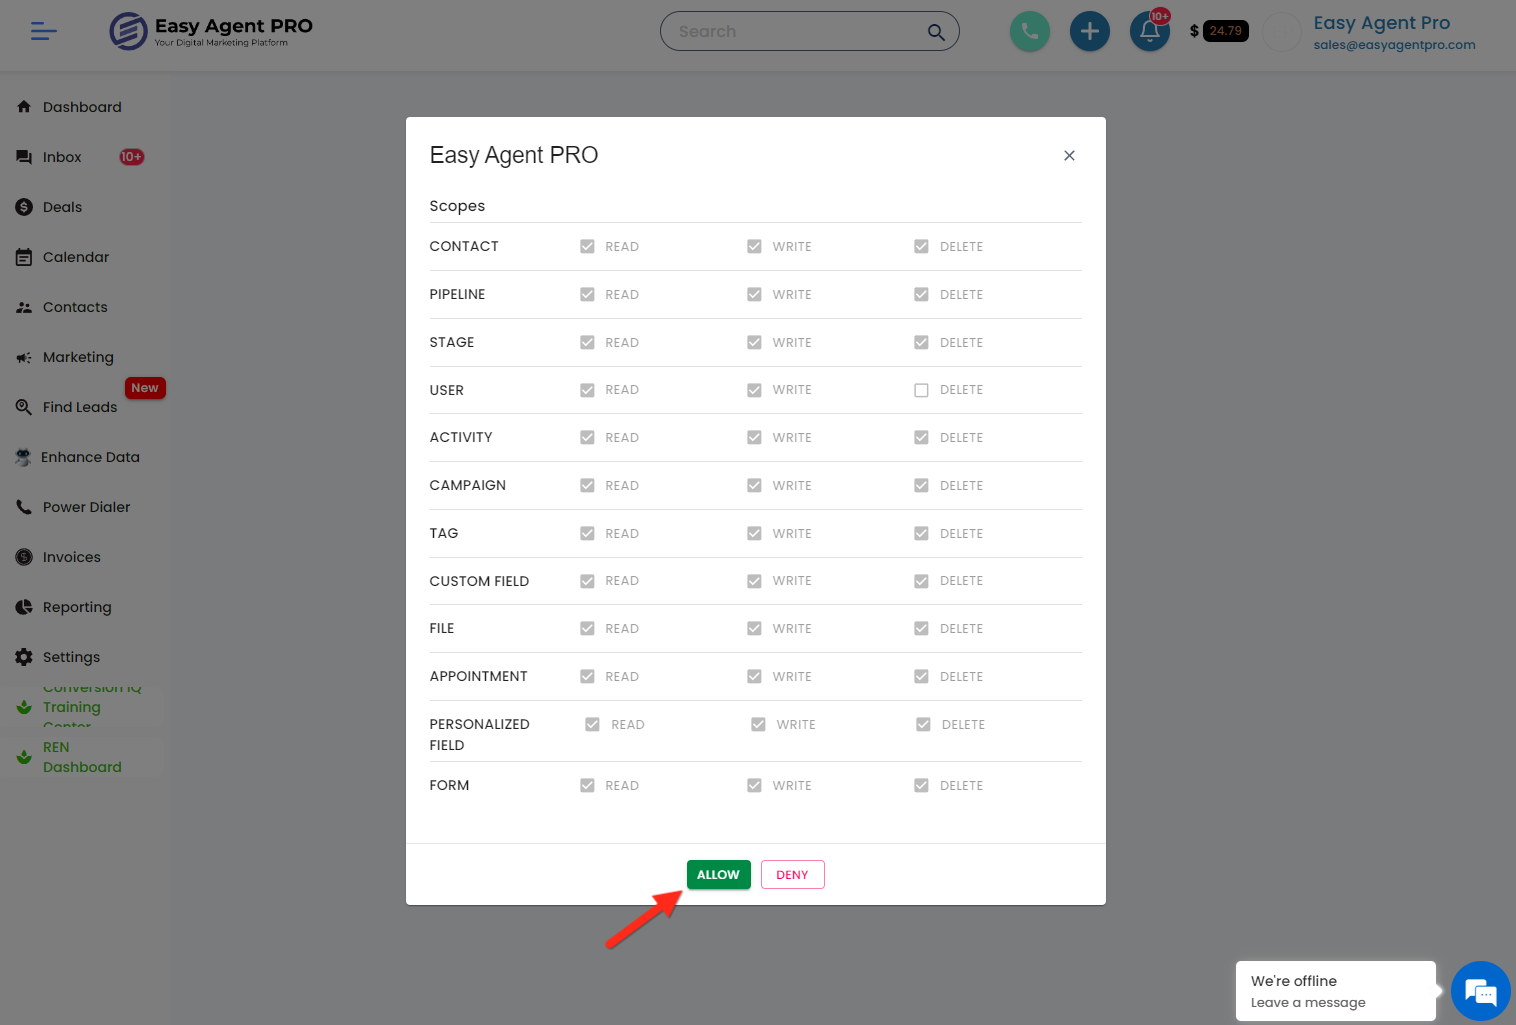Click the Easy Agent Pro account name
The image size is (1516, 1025).
click(x=1381, y=23)
